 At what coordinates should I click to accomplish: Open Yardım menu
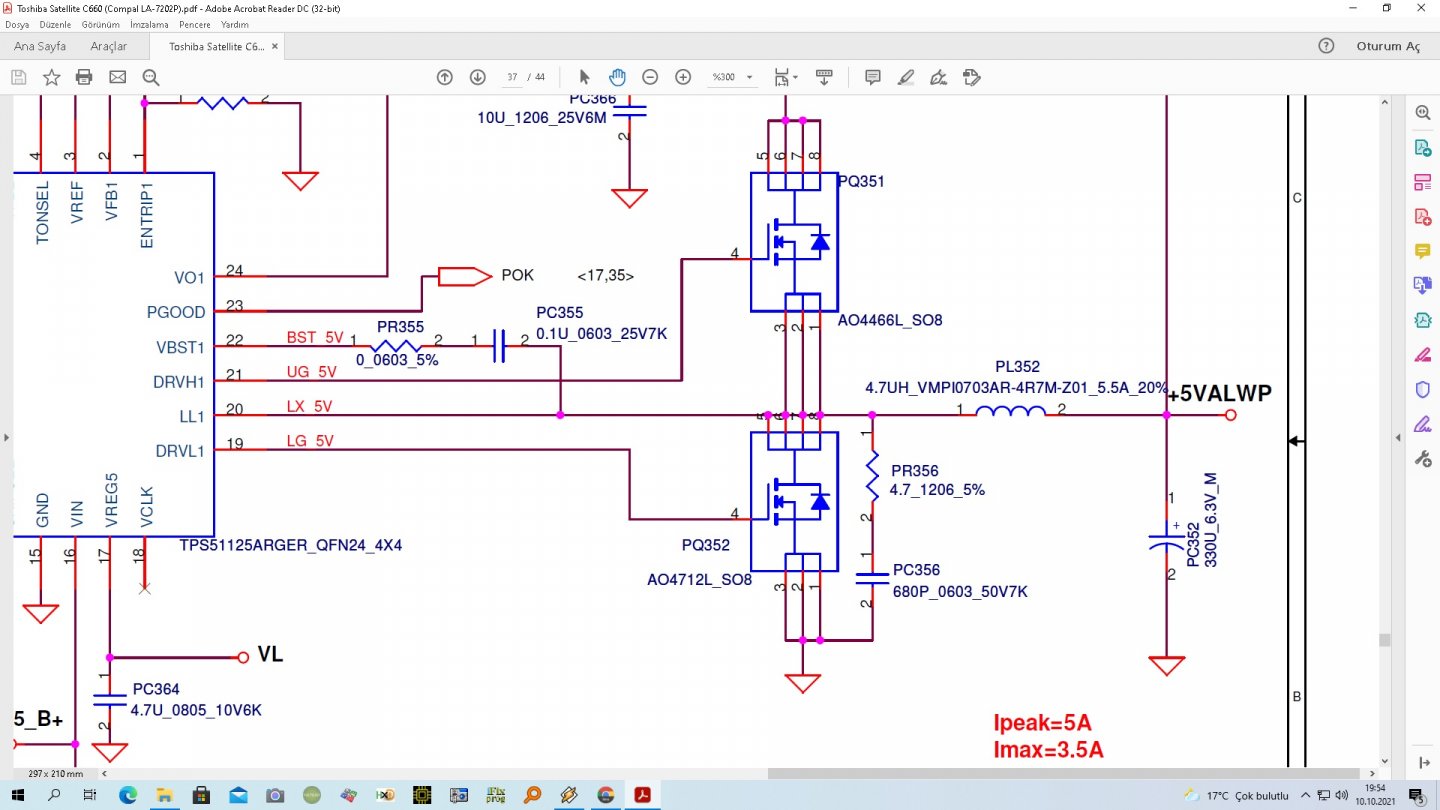pyautogui.click(x=234, y=25)
